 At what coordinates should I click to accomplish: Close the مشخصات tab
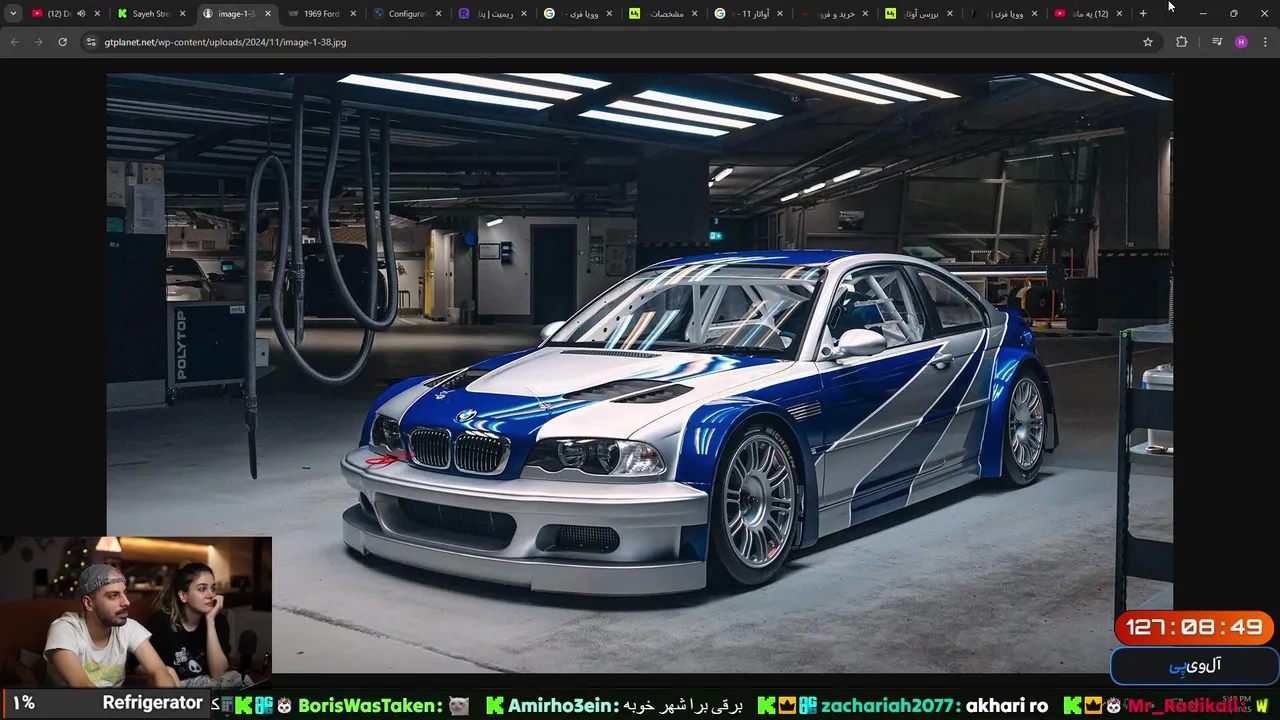click(x=694, y=14)
